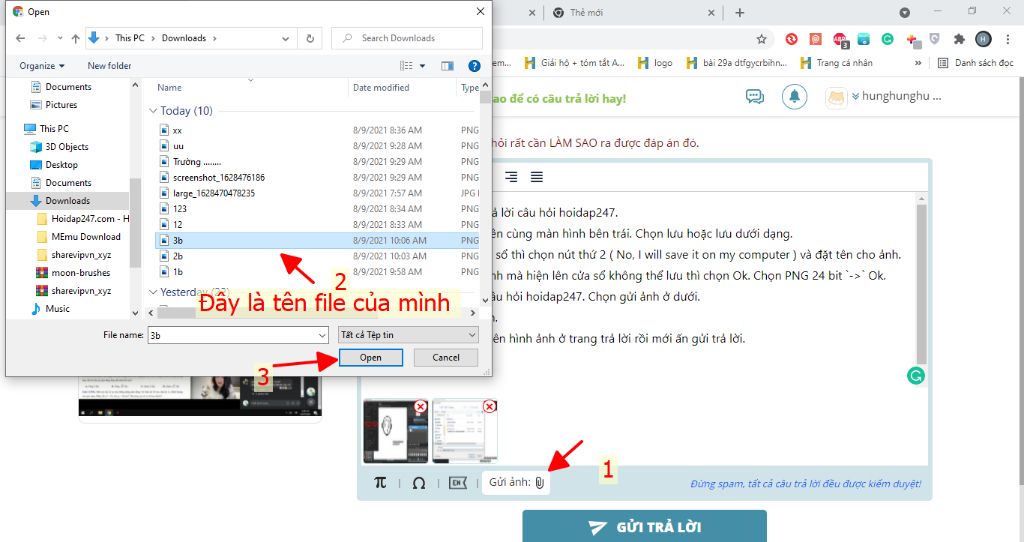Expand the File name history dropdown

coord(322,335)
